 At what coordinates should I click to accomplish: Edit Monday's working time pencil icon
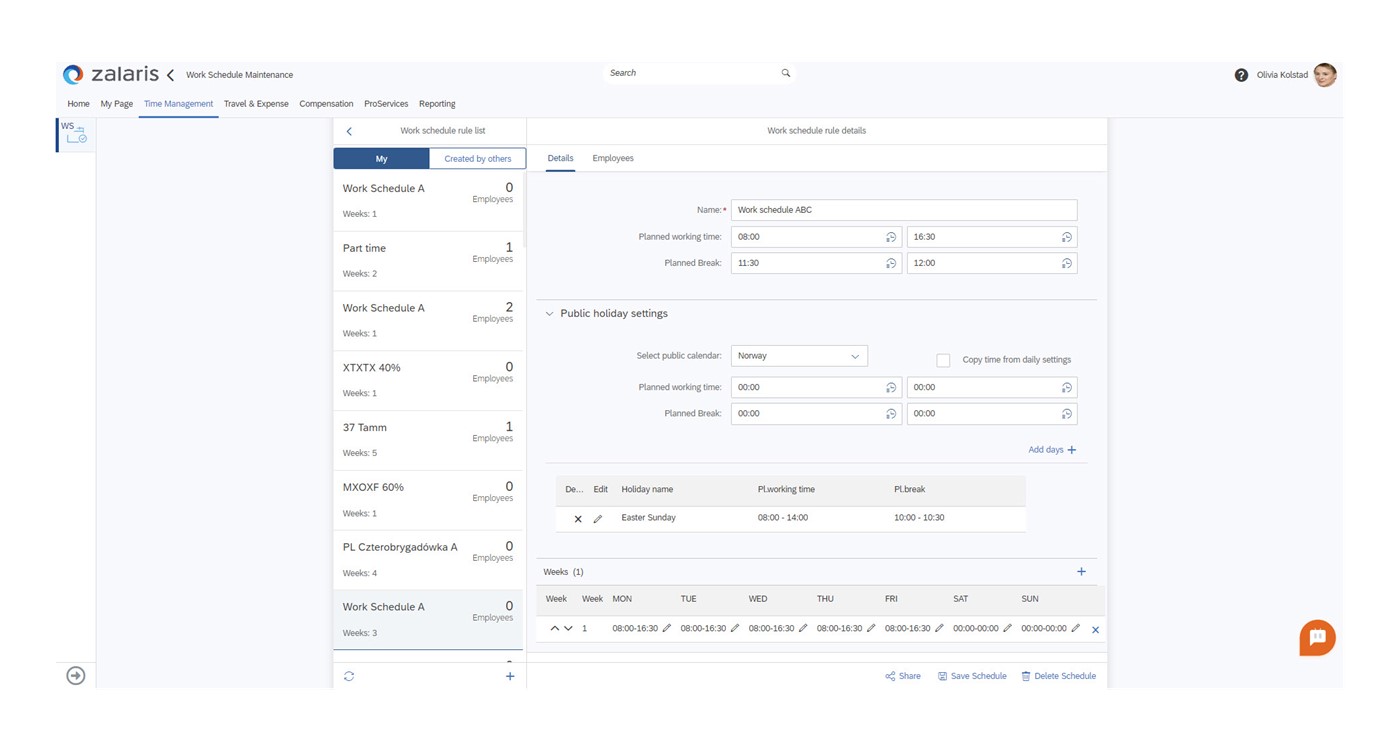(x=667, y=629)
